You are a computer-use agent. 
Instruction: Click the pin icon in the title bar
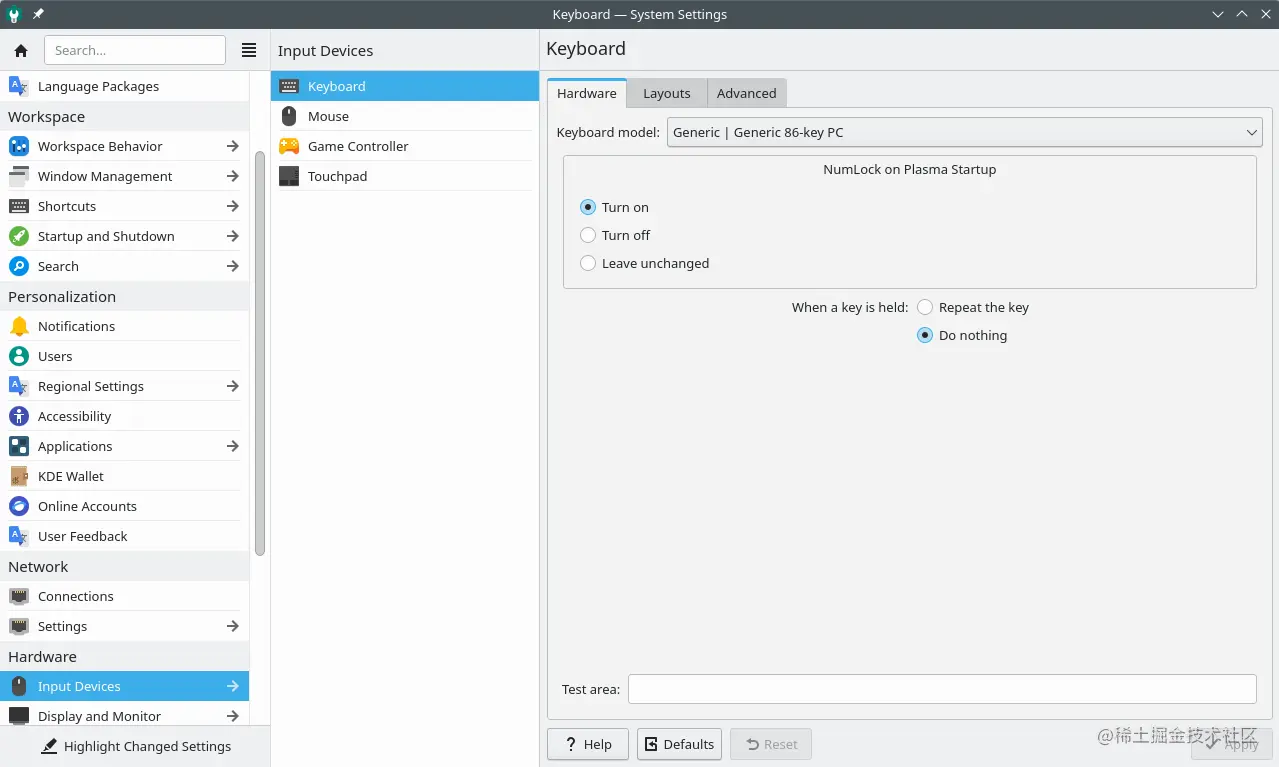point(38,14)
